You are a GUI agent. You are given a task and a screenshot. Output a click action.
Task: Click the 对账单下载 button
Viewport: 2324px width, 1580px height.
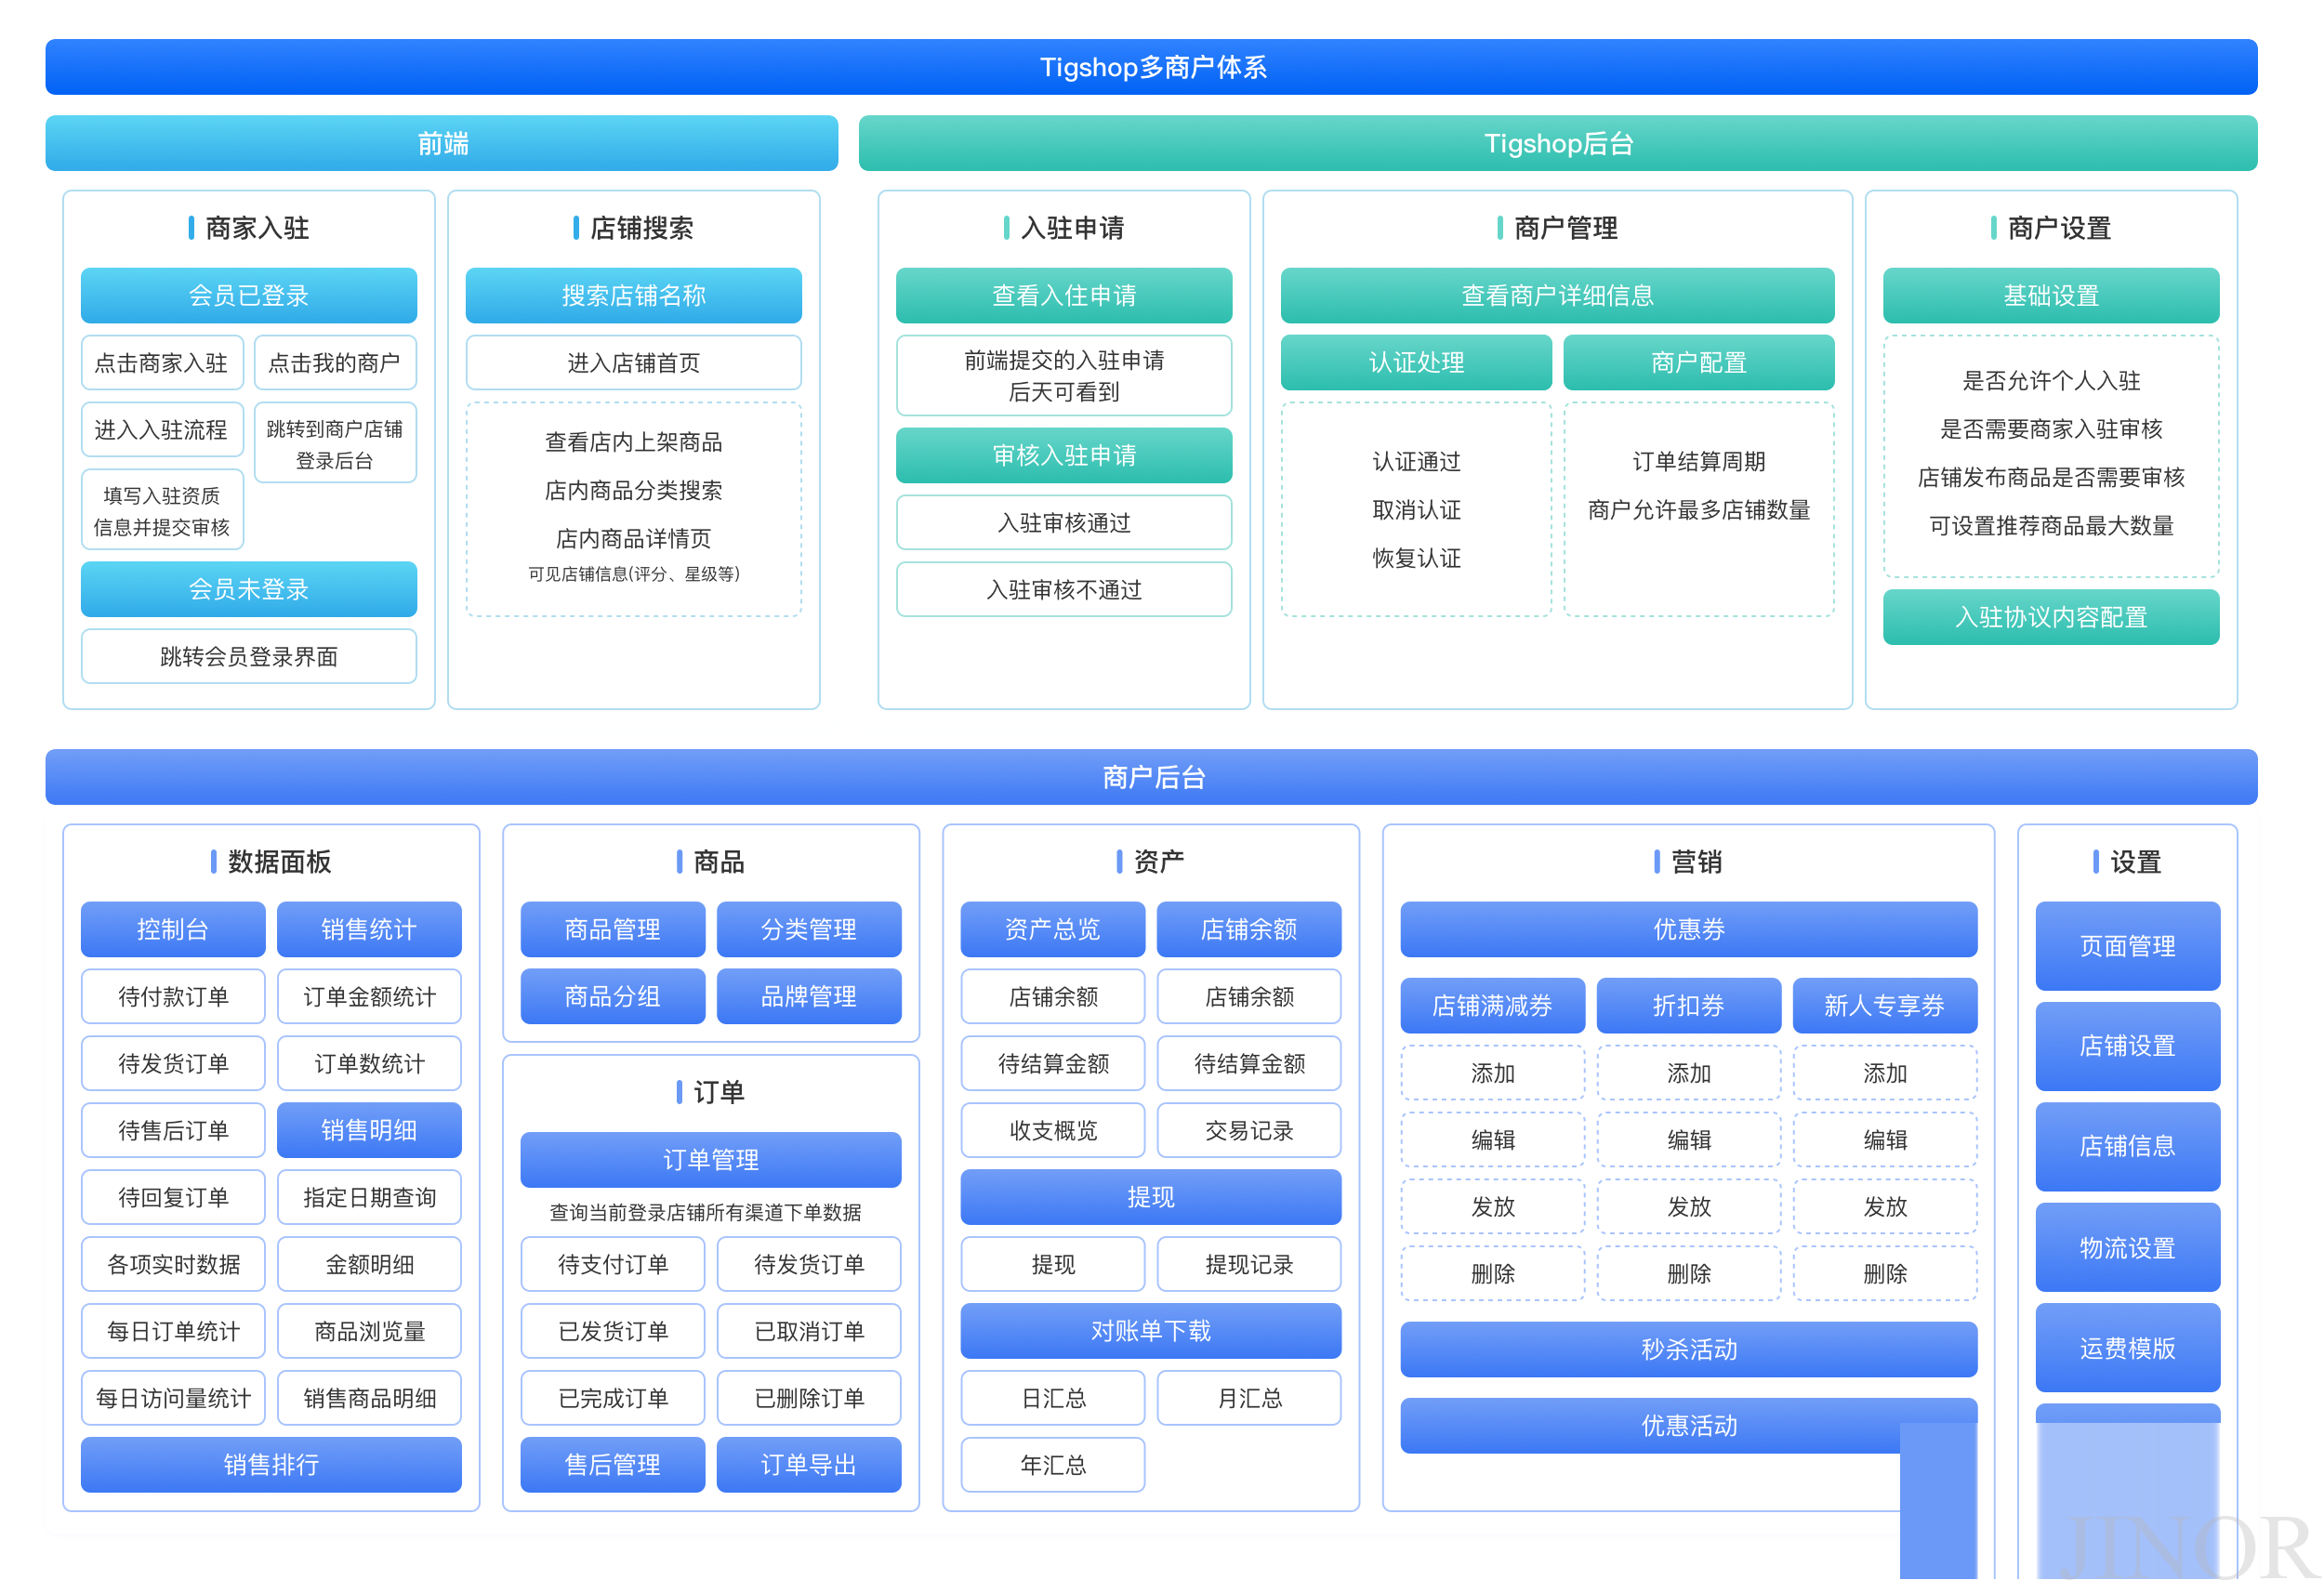click(x=1151, y=1331)
